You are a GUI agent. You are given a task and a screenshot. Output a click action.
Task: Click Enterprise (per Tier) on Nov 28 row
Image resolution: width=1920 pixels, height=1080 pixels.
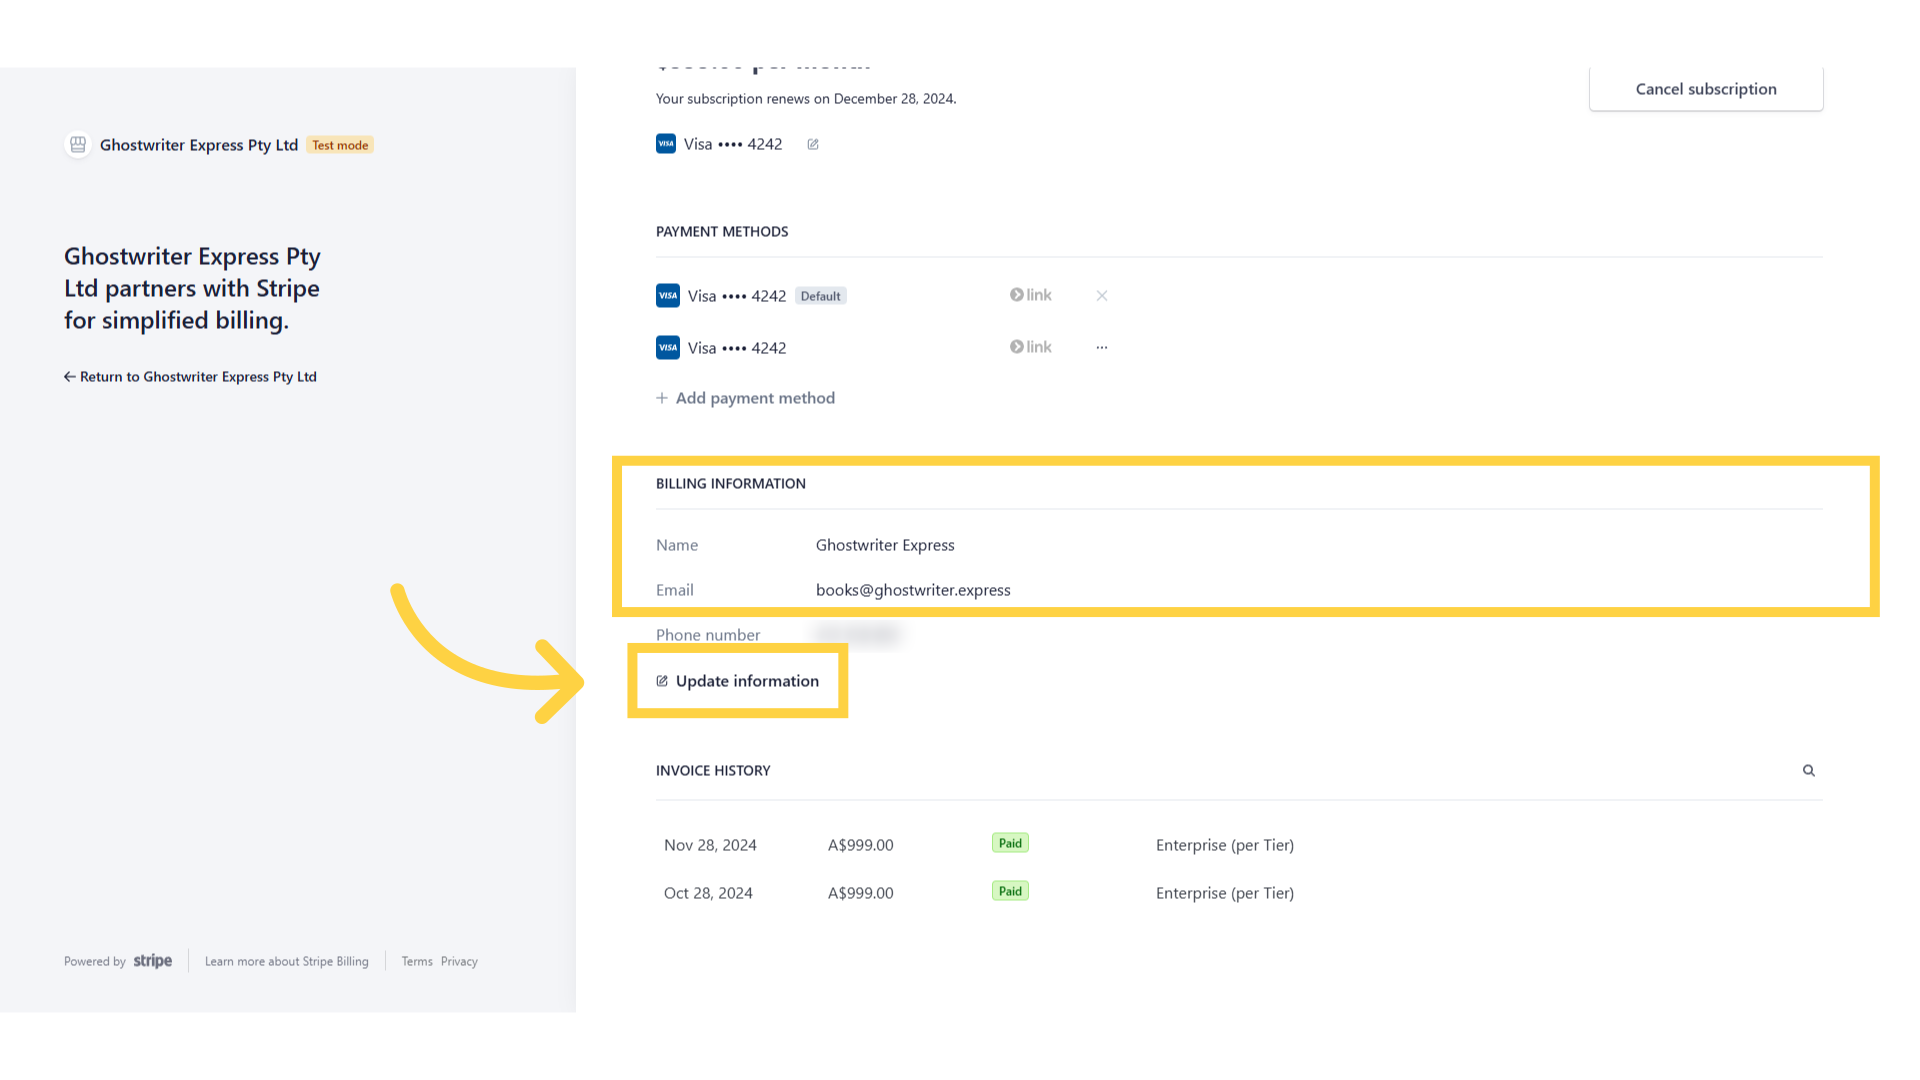click(x=1225, y=845)
